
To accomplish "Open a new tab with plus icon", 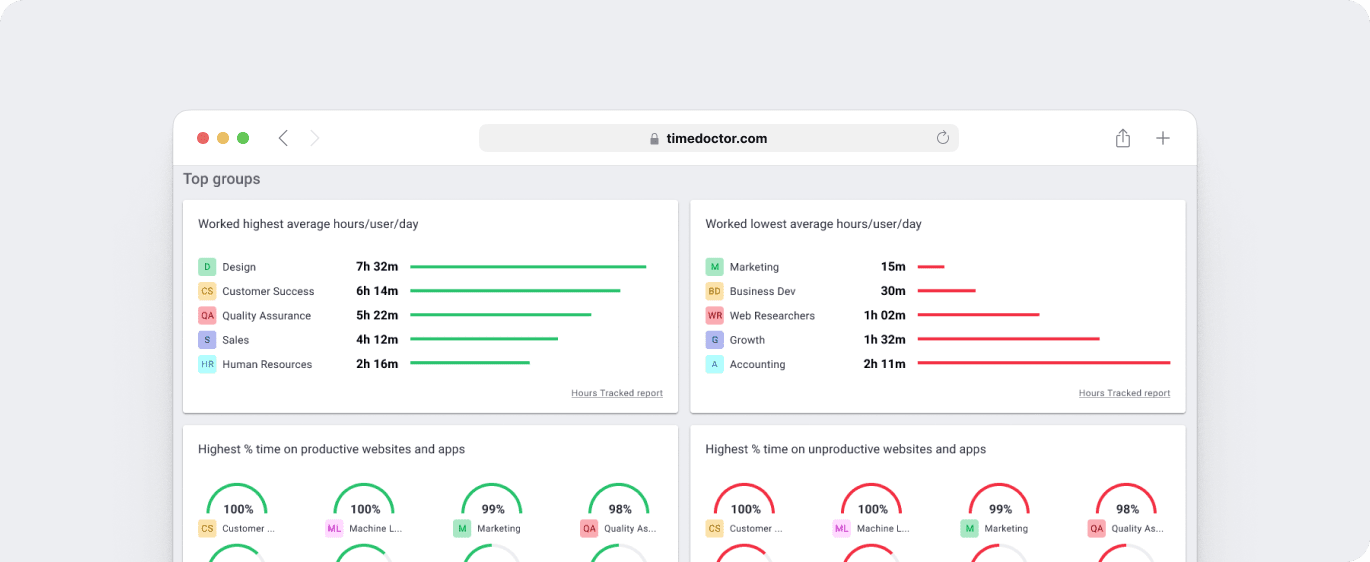I will point(1162,139).
